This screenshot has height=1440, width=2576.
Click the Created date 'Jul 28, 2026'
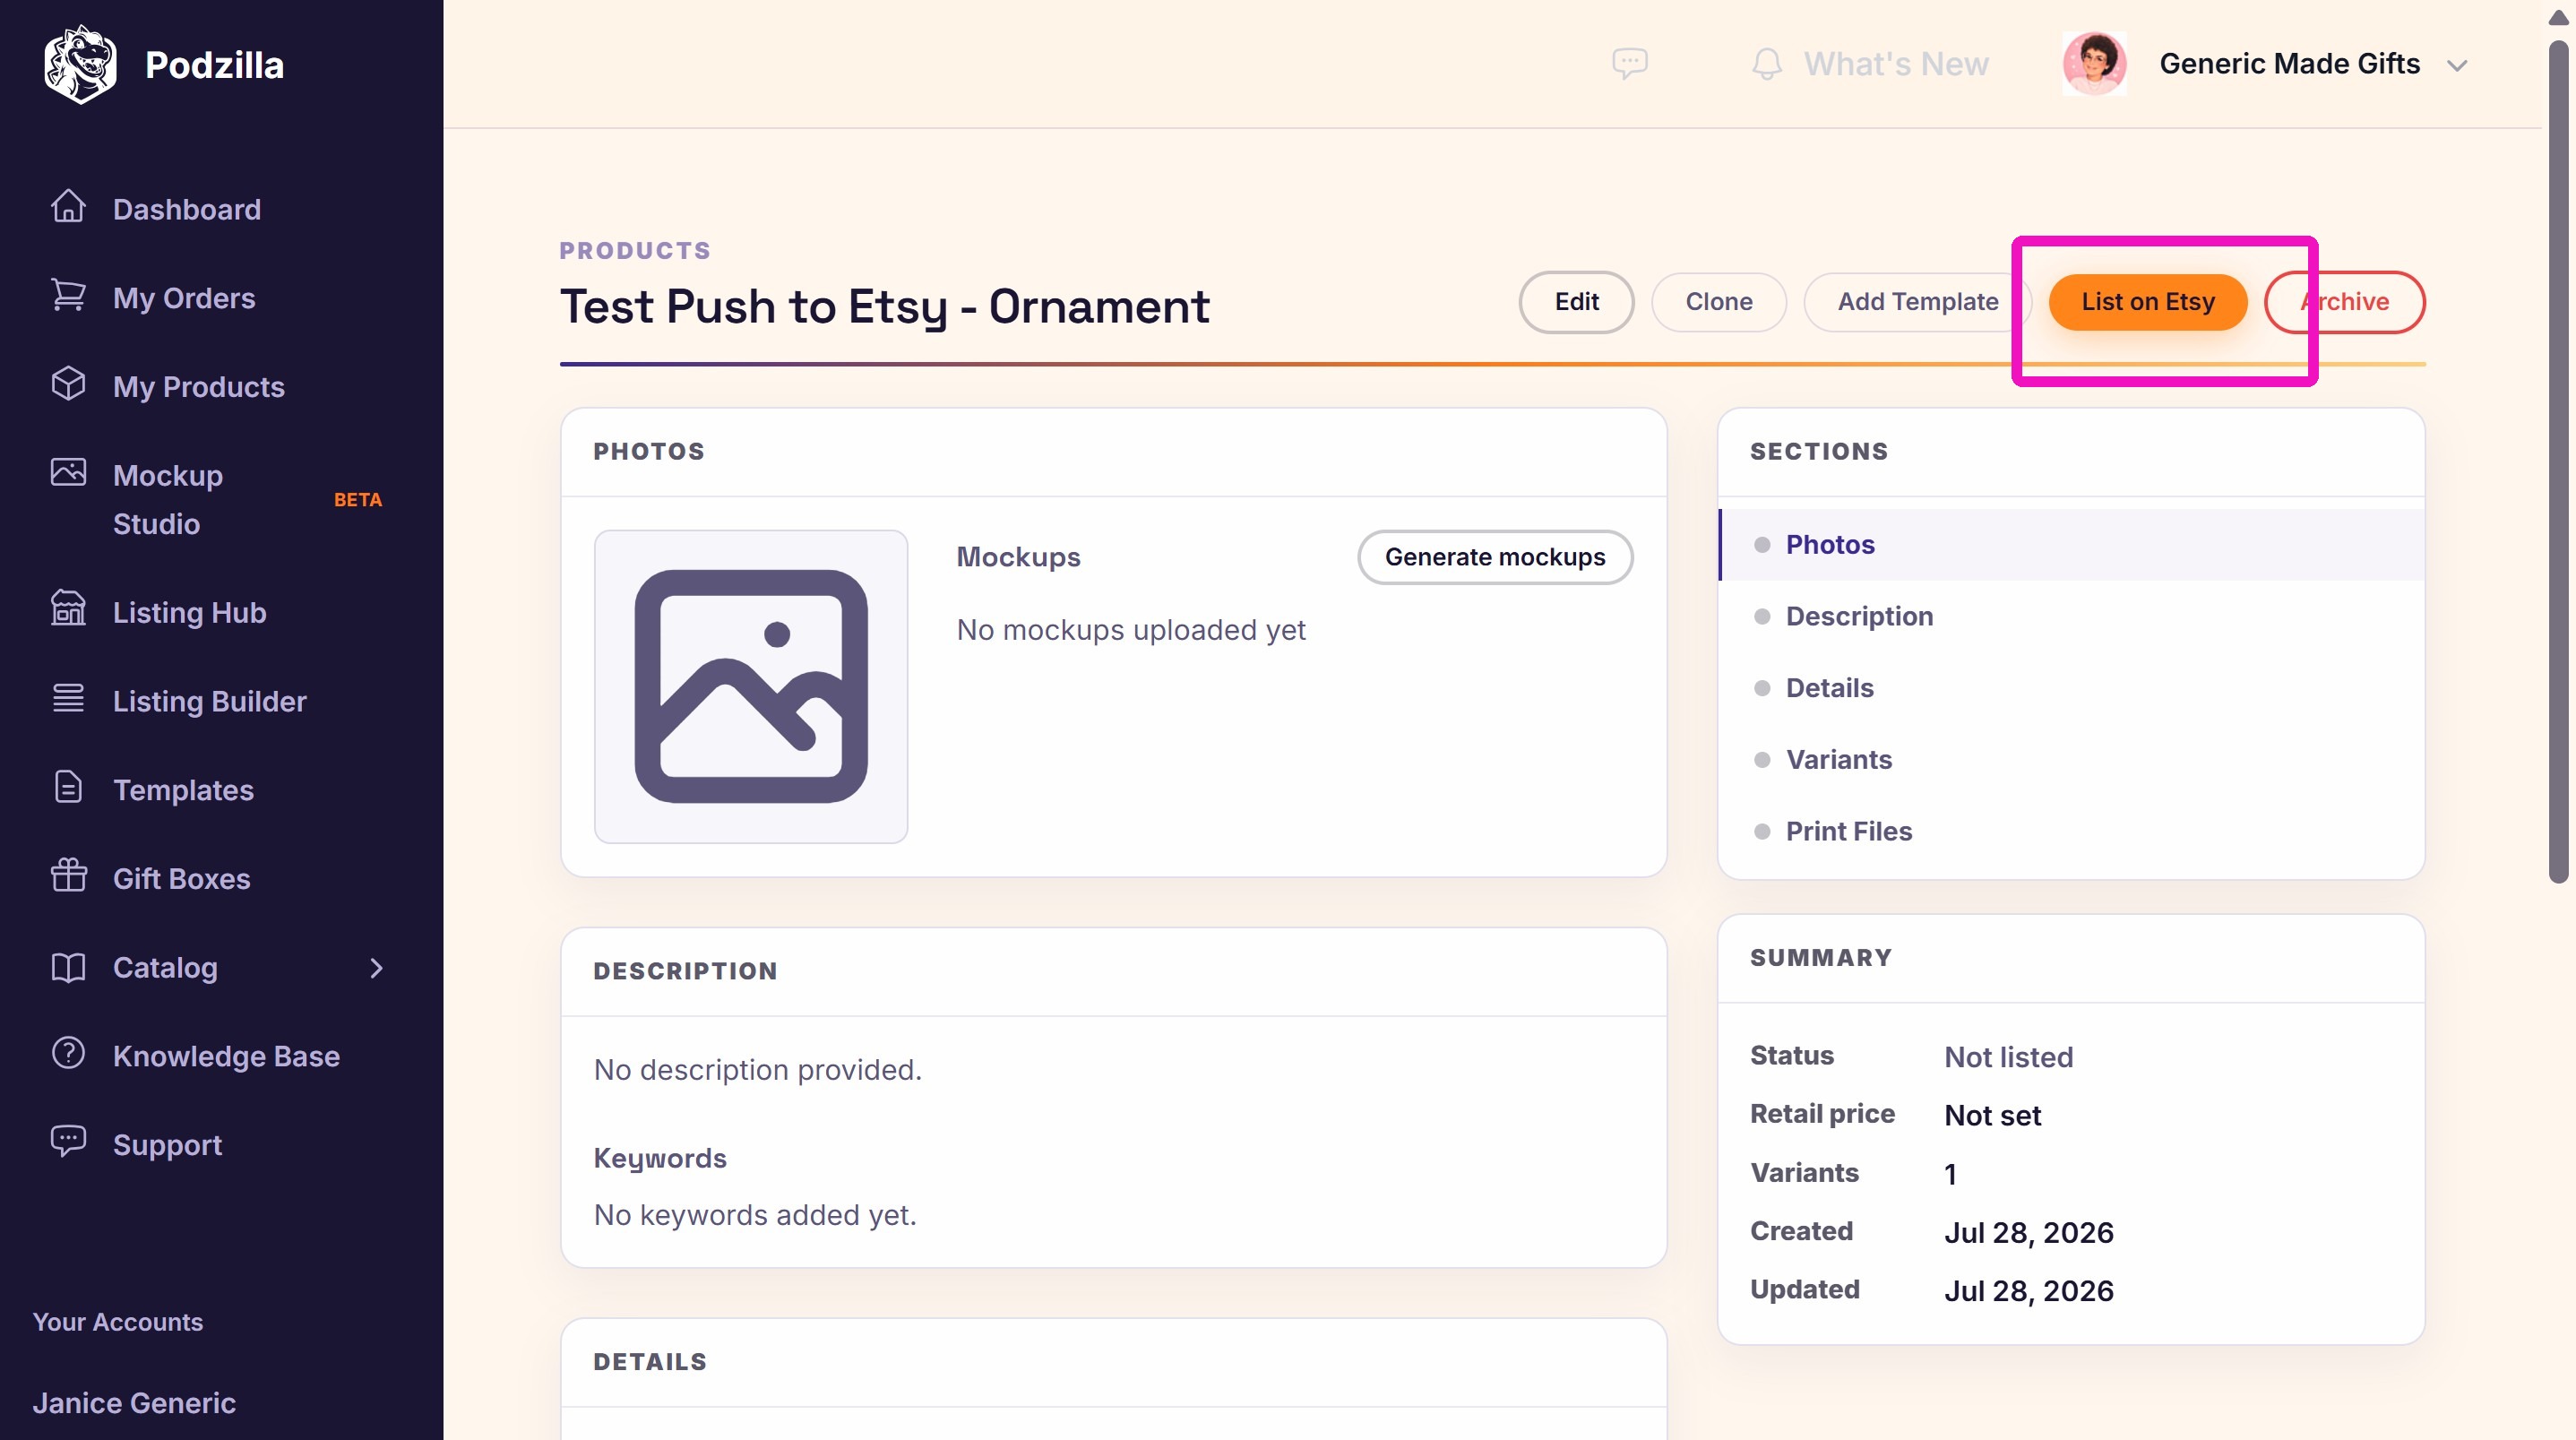(2029, 1233)
